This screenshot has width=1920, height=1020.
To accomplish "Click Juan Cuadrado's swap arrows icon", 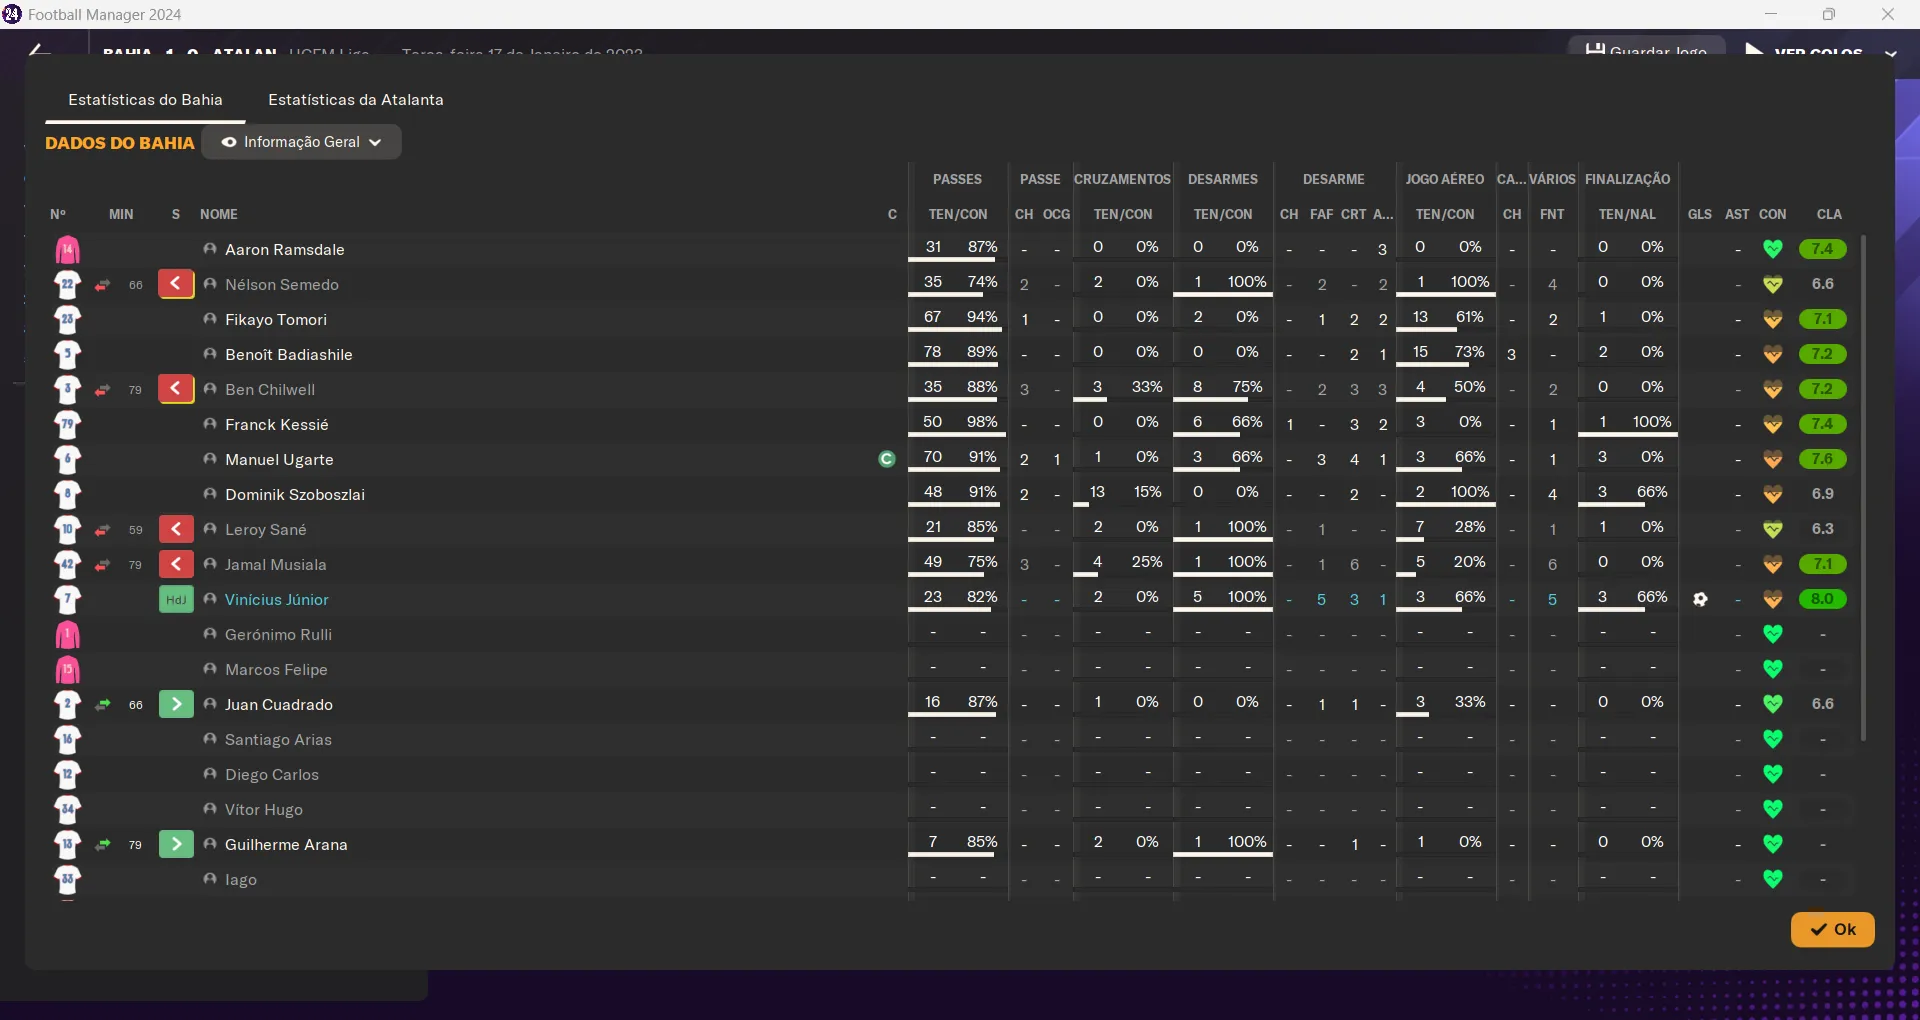I will click(102, 705).
